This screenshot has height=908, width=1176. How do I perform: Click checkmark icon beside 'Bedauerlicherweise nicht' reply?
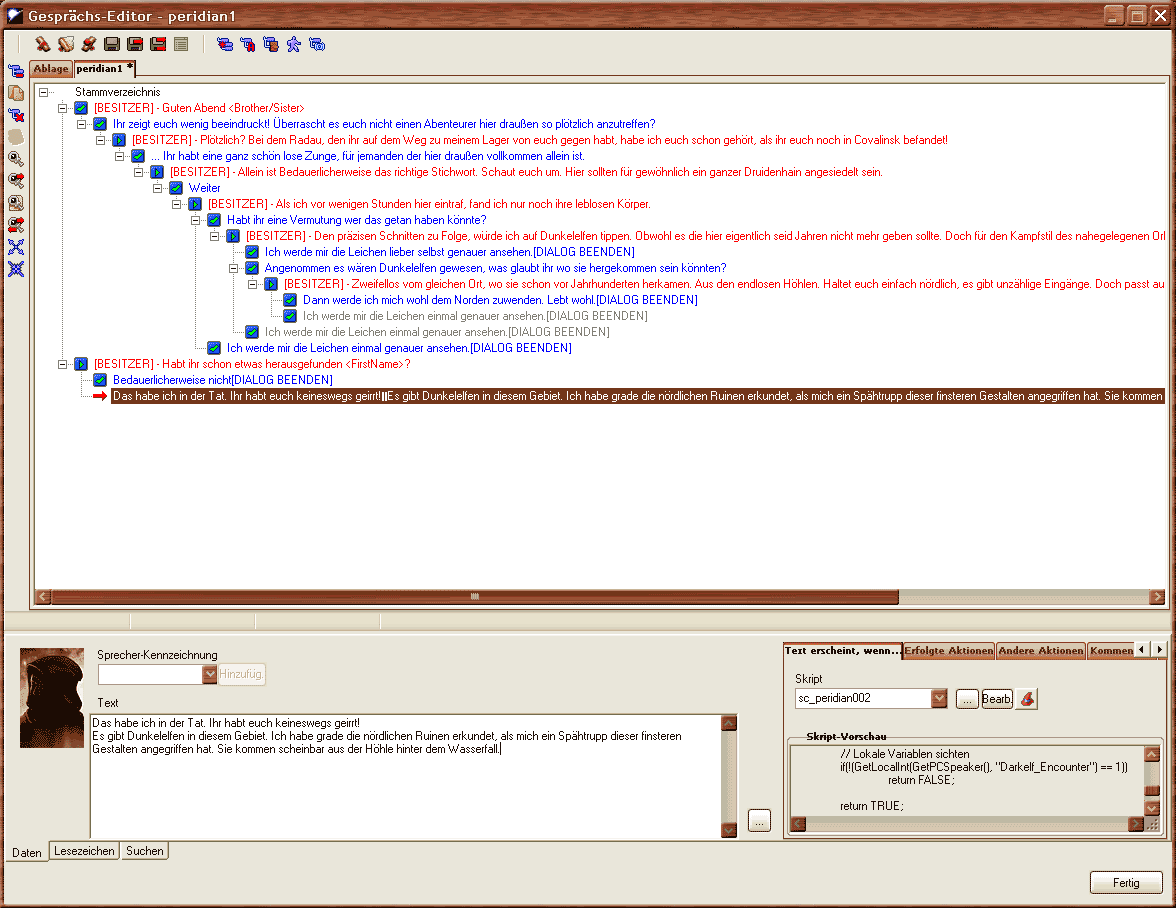tap(100, 380)
